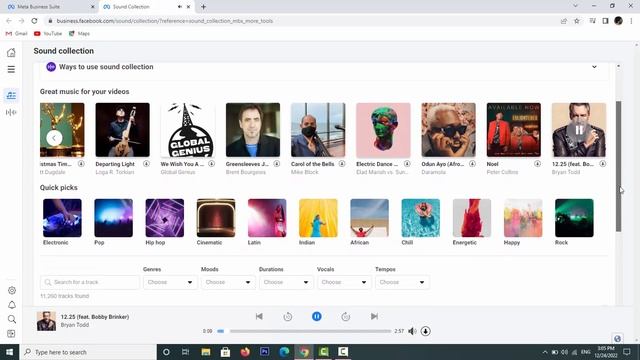Click Search for a track field

click(x=90, y=282)
